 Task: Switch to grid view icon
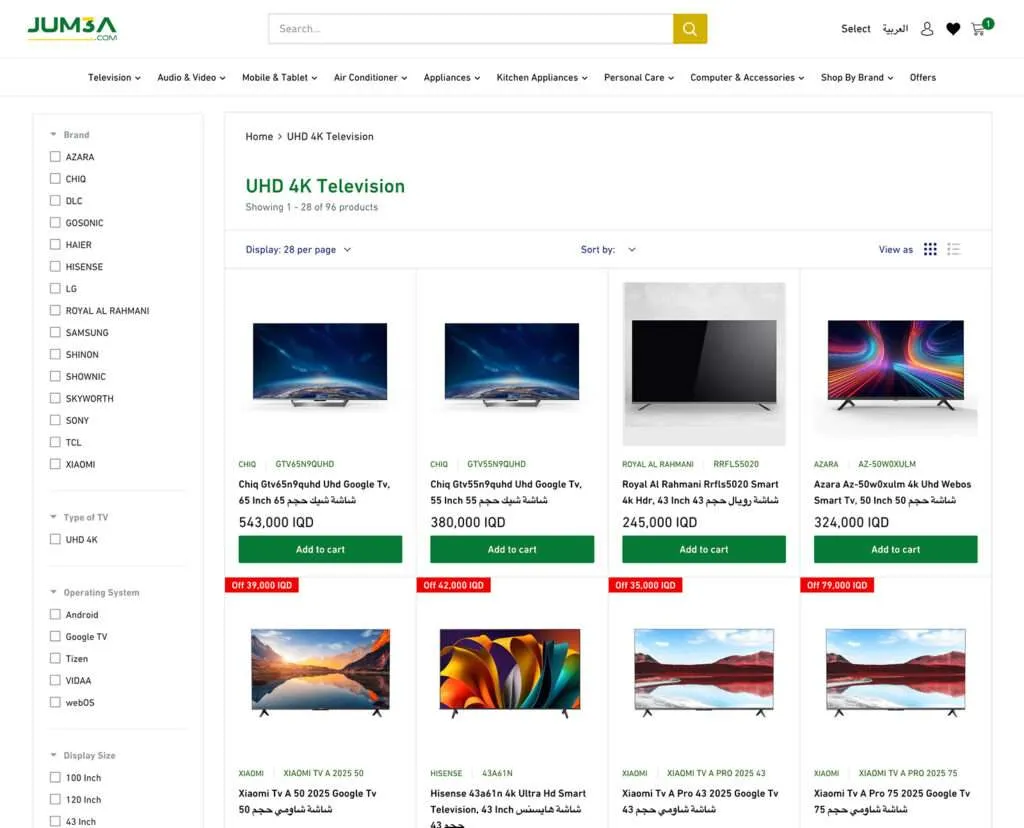pyautogui.click(x=930, y=249)
